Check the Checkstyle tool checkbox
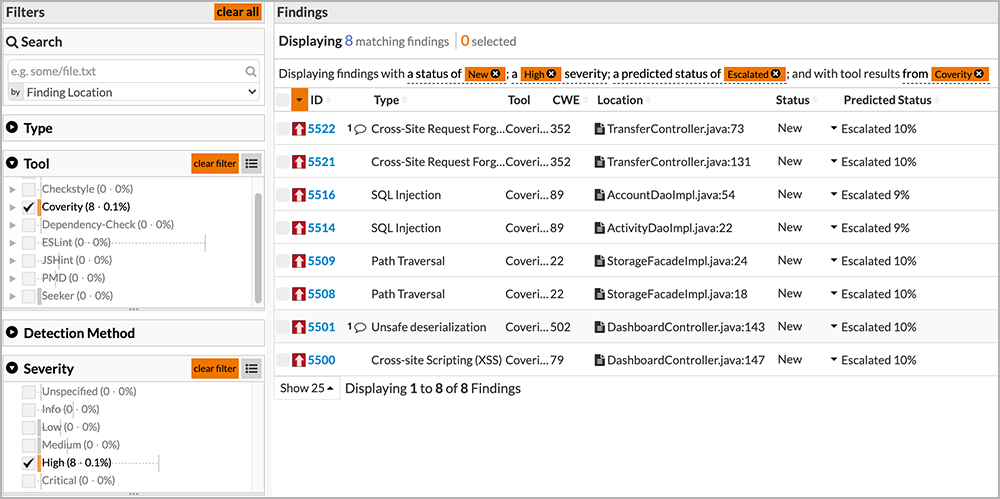The height and width of the screenshot is (499, 1000). (28, 189)
